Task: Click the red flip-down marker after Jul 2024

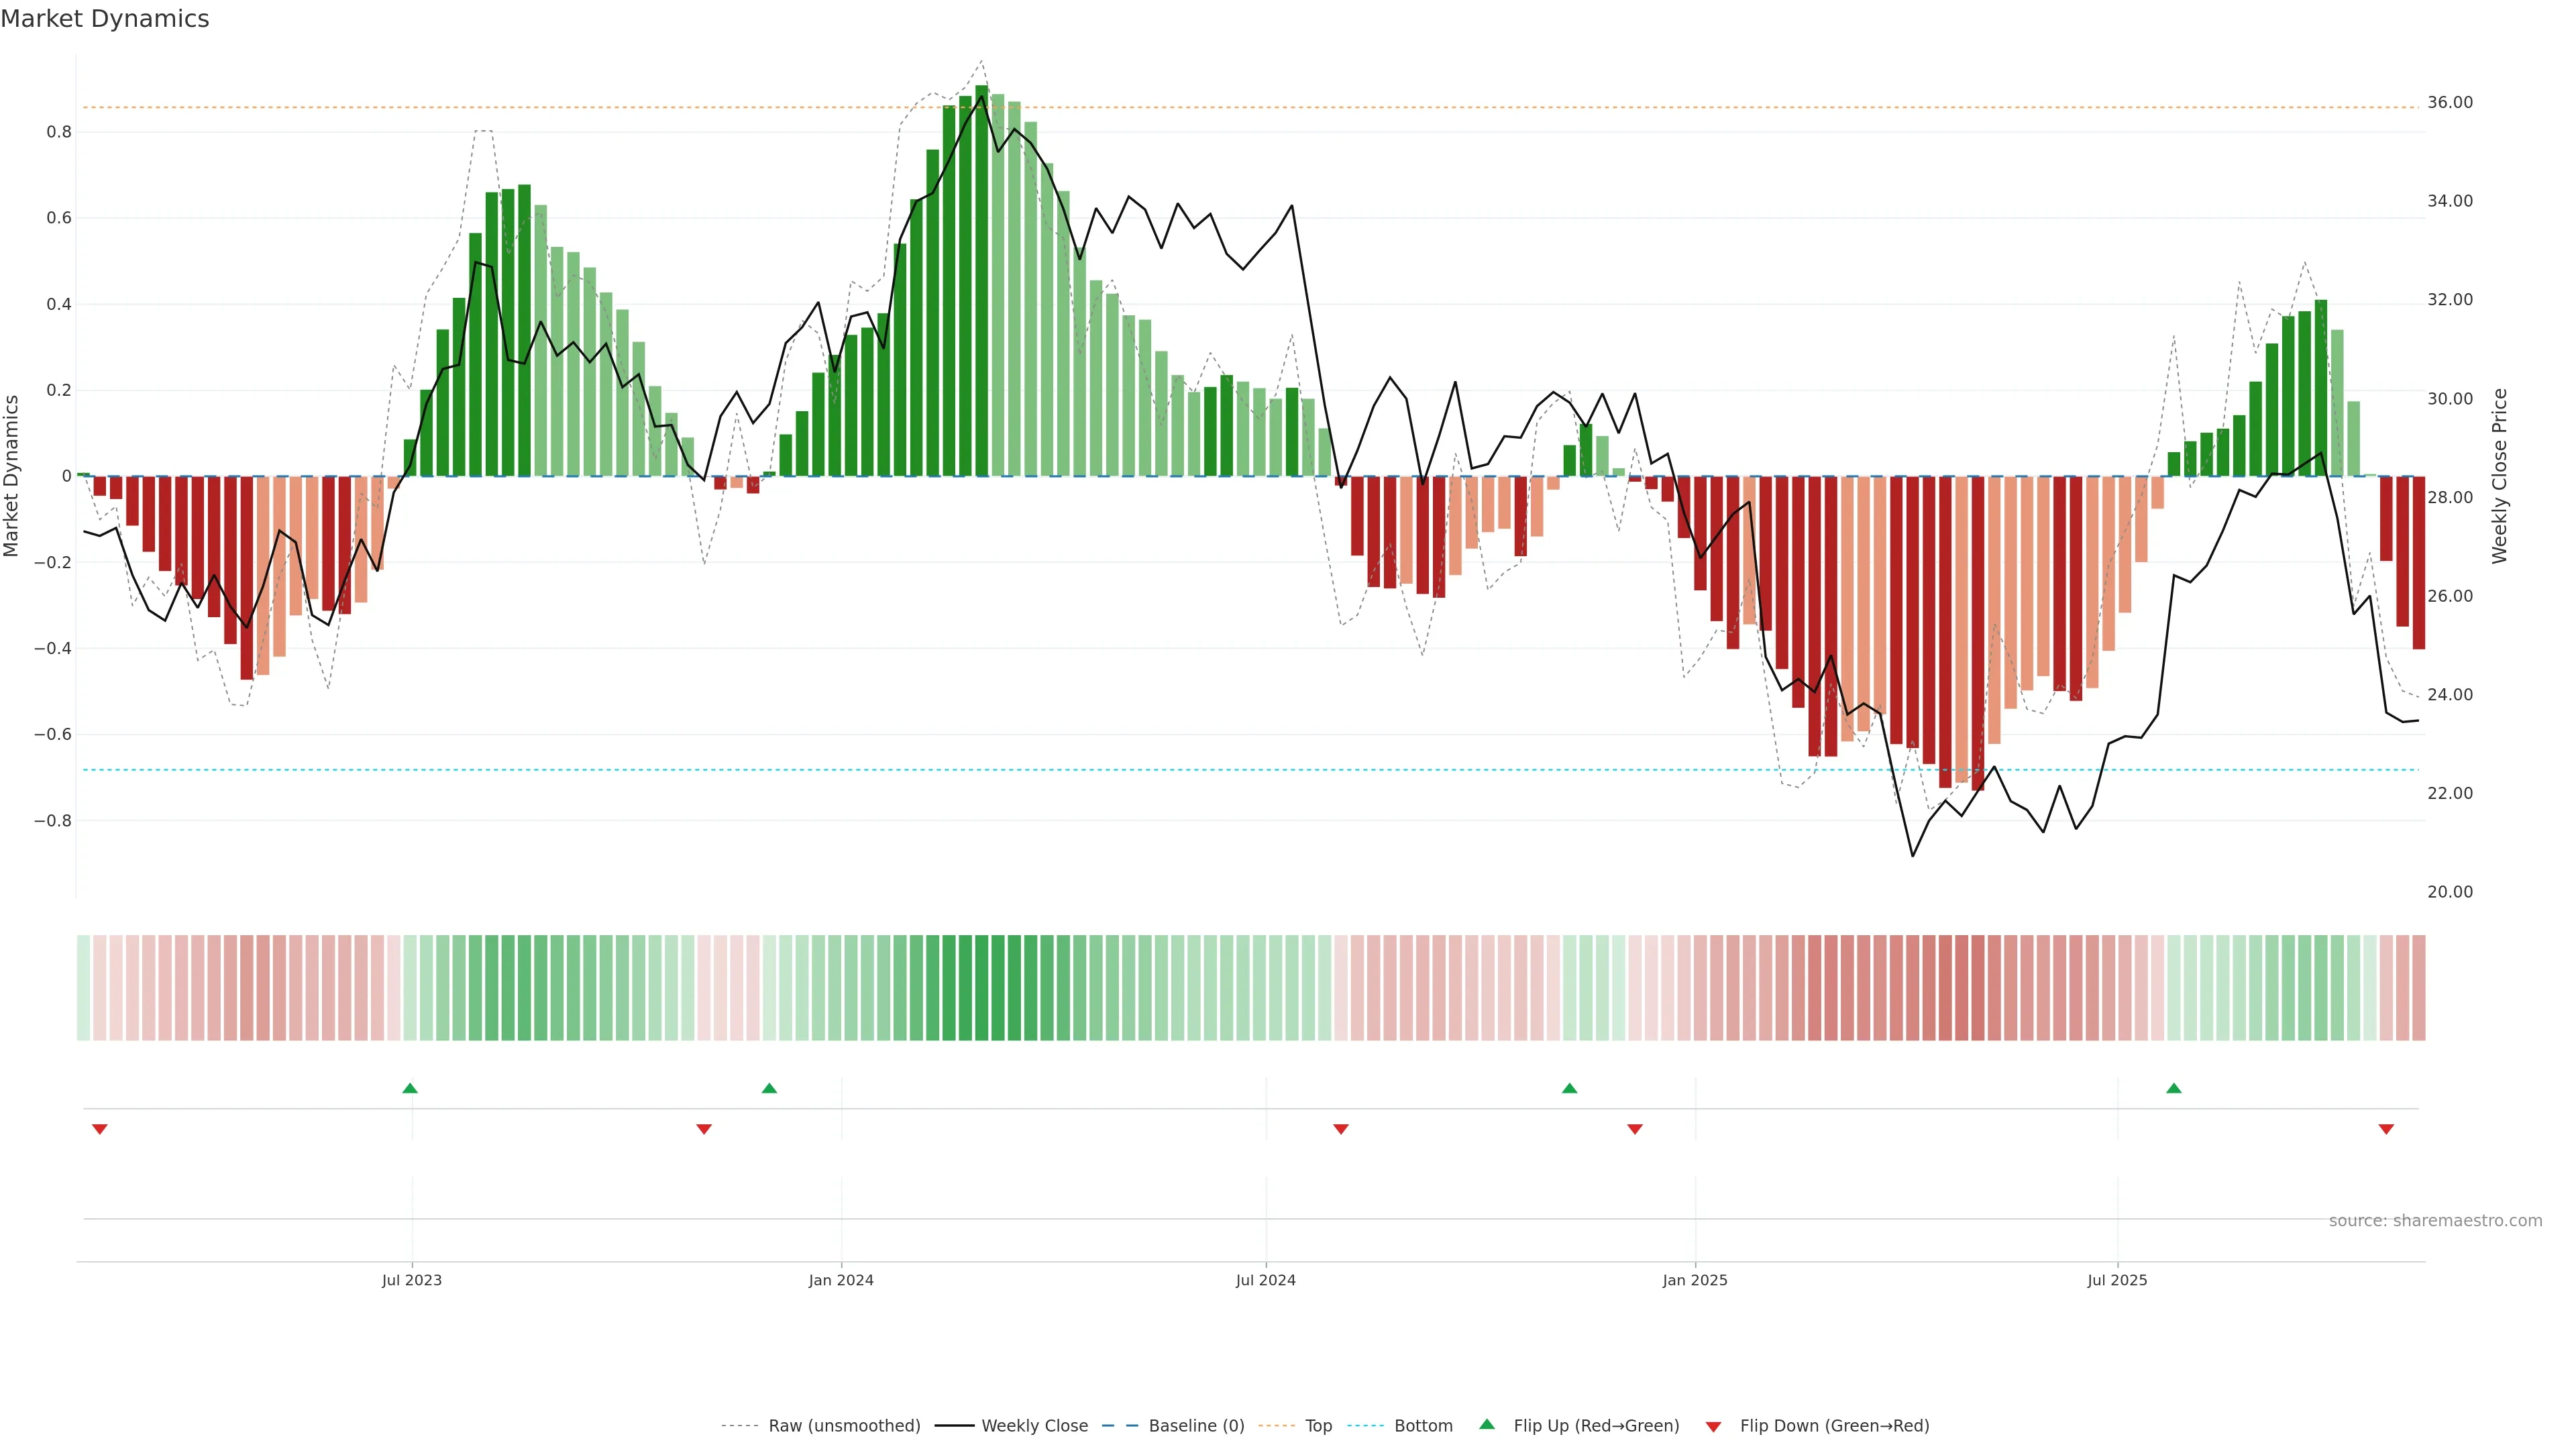Action: 1341,1129
